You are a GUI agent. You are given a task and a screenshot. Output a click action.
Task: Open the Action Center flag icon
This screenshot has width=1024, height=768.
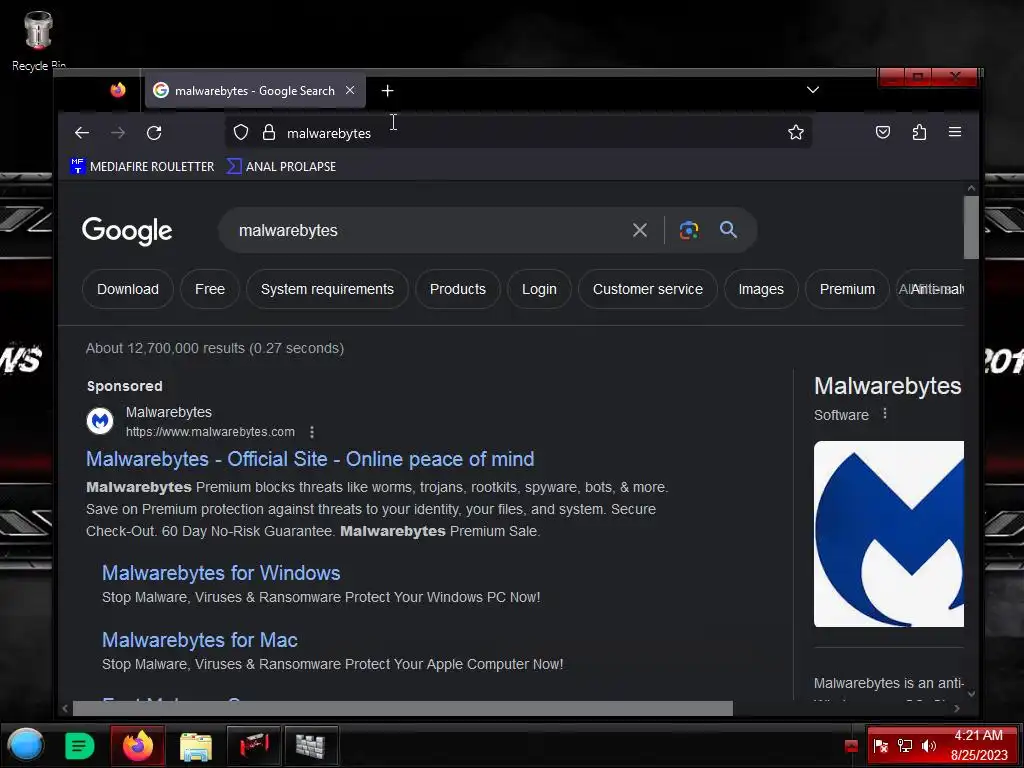tap(880, 745)
